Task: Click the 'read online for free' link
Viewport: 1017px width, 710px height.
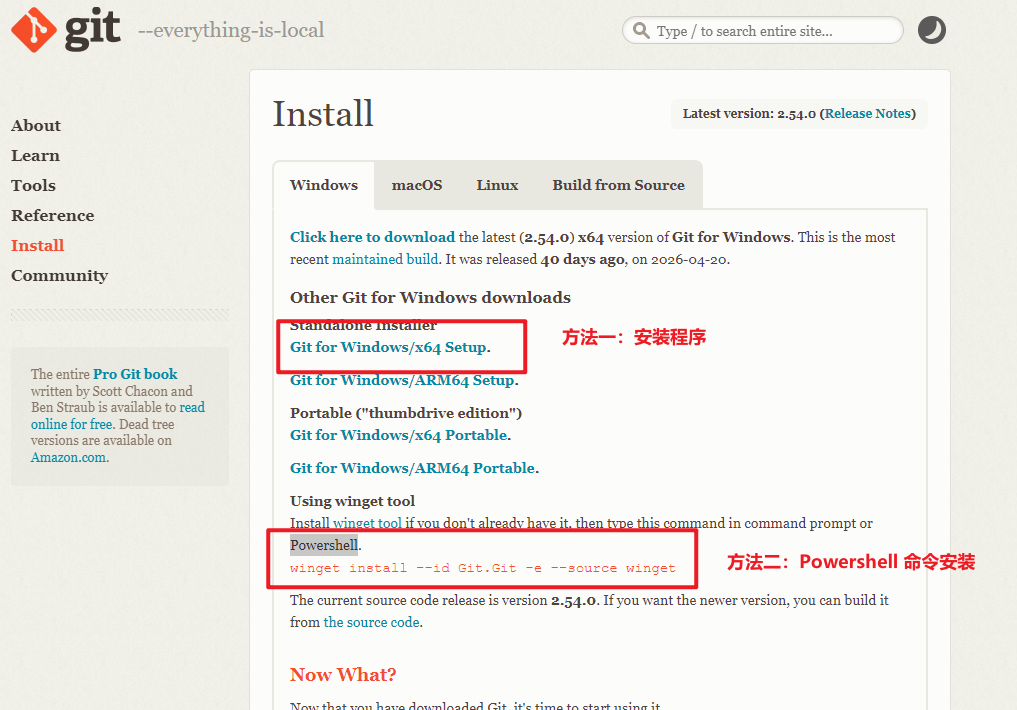Action: point(118,416)
